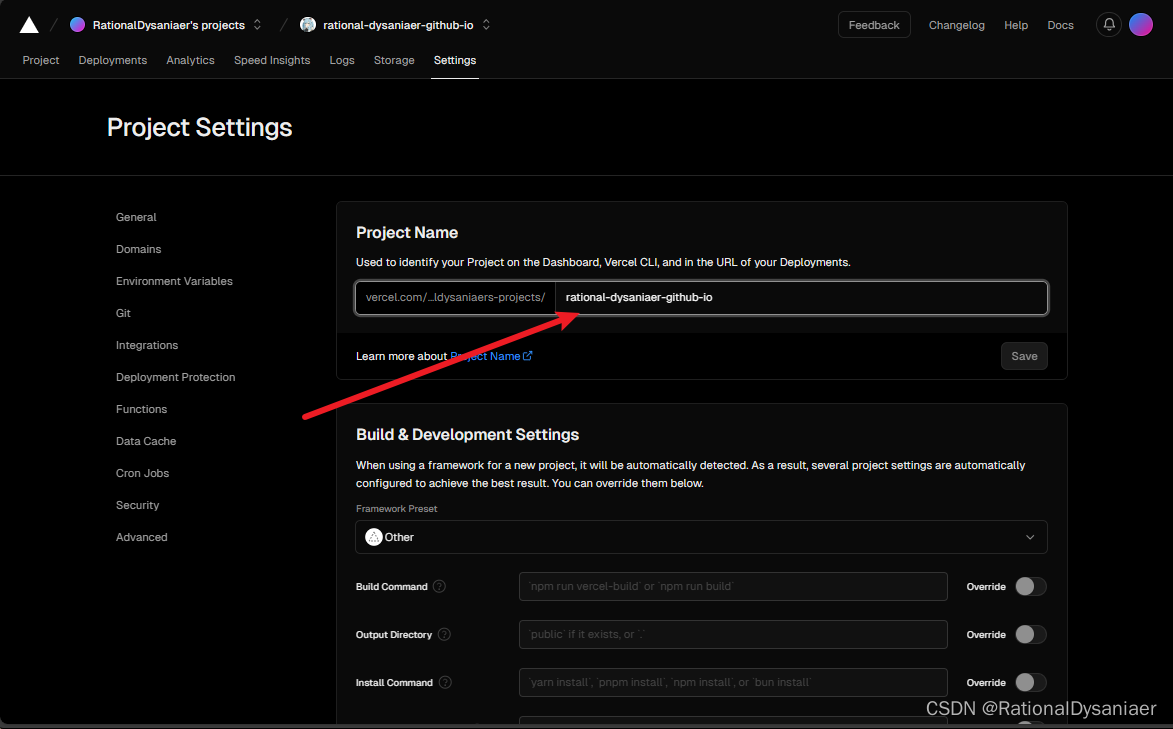Click the Project Settings heading
Screen dimensions: 1173x729
click(199, 127)
